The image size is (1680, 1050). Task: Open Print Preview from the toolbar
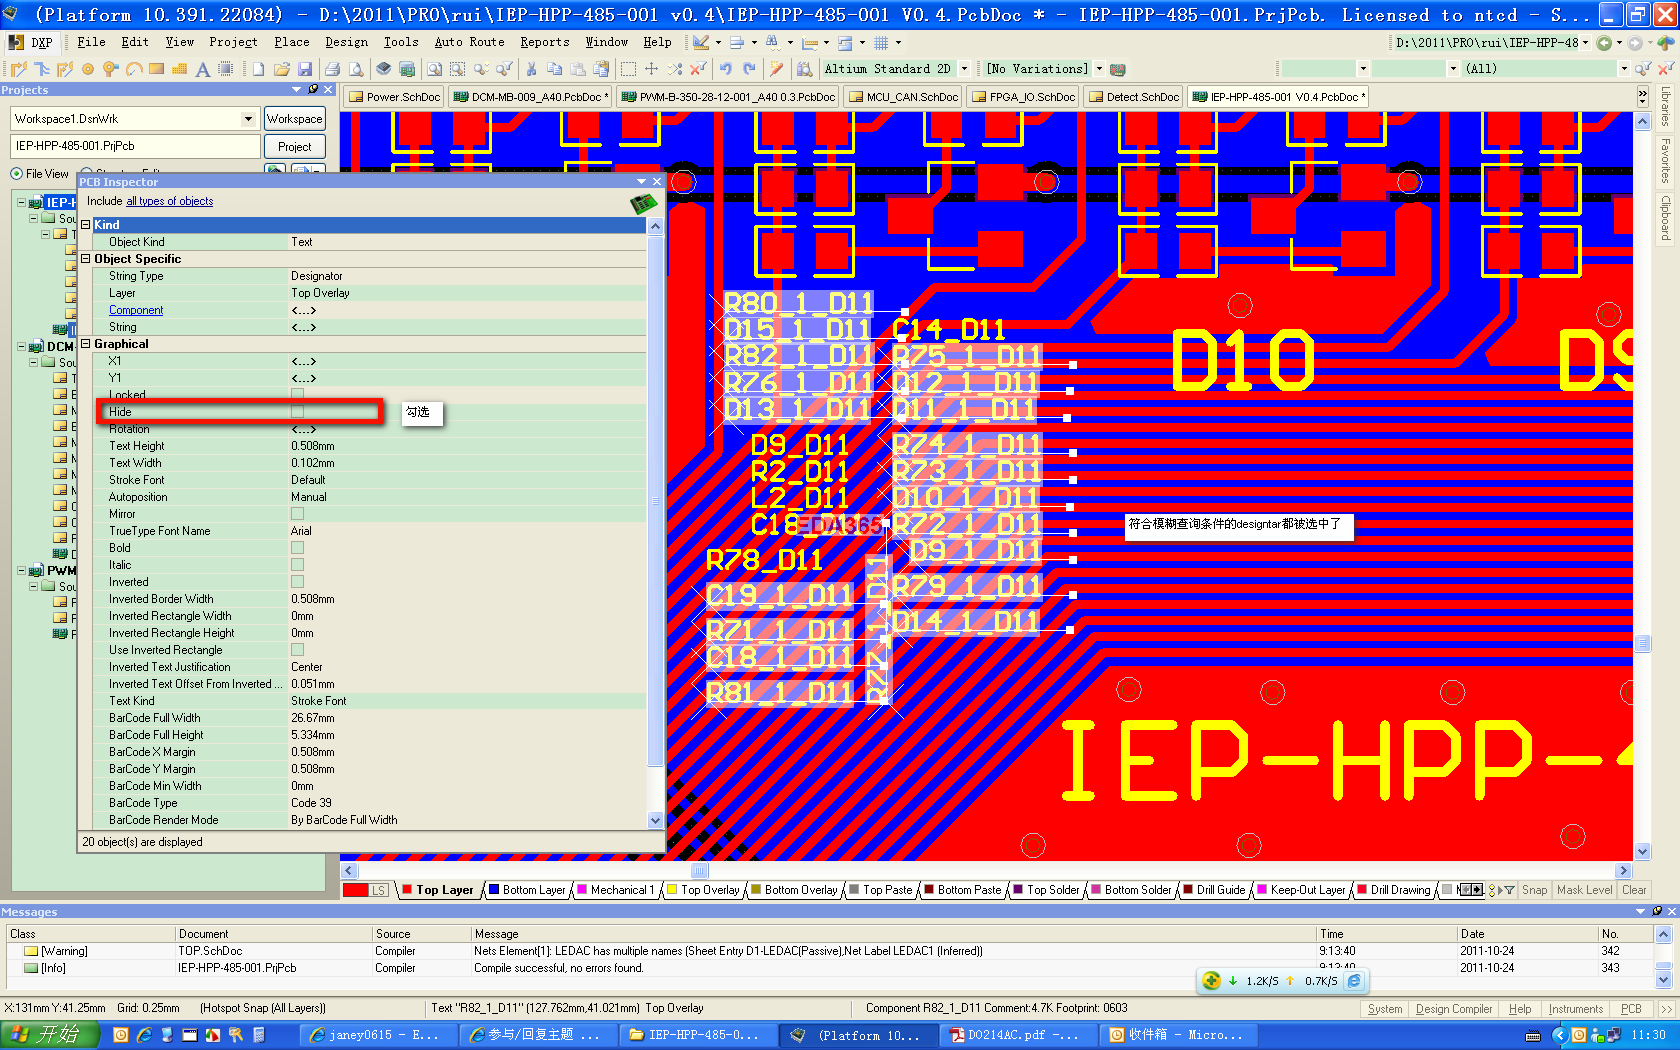tap(355, 69)
